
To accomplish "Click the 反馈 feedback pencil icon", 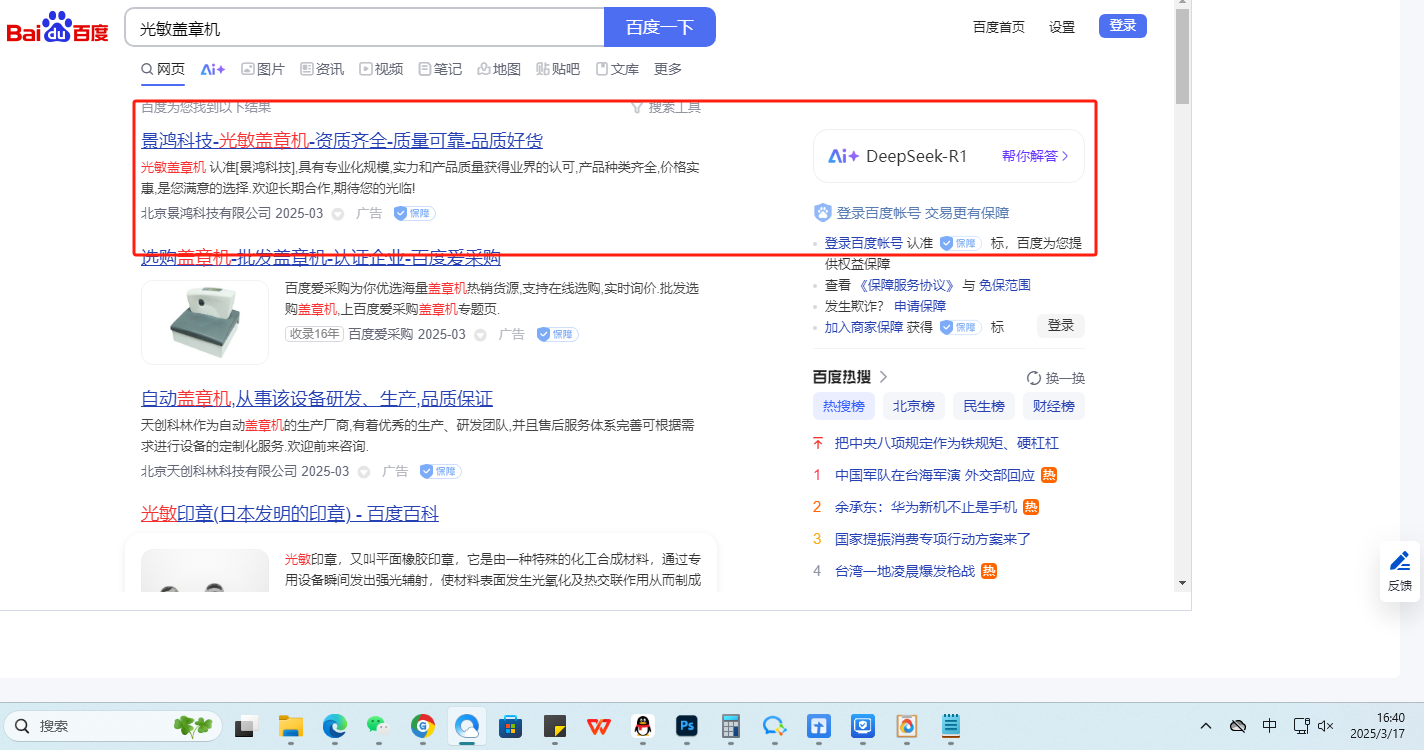I will [1400, 561].
